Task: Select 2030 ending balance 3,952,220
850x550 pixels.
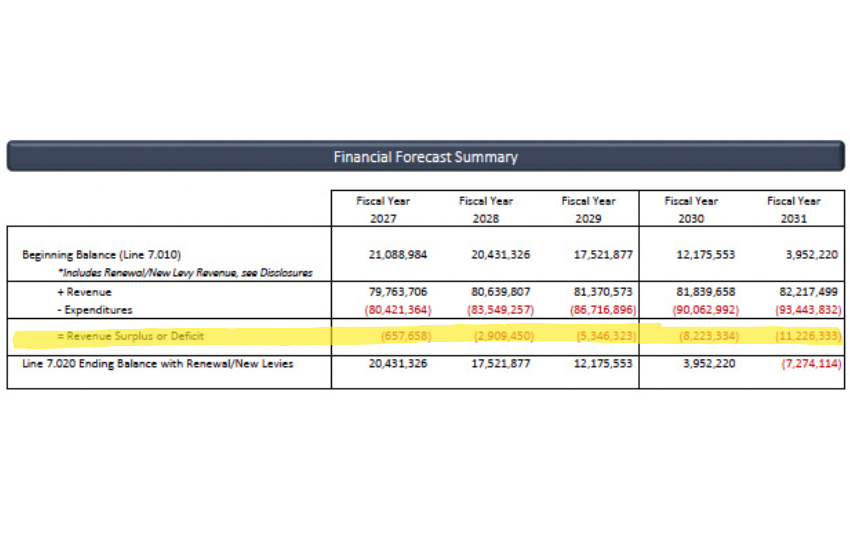Action: pos(709,364)
